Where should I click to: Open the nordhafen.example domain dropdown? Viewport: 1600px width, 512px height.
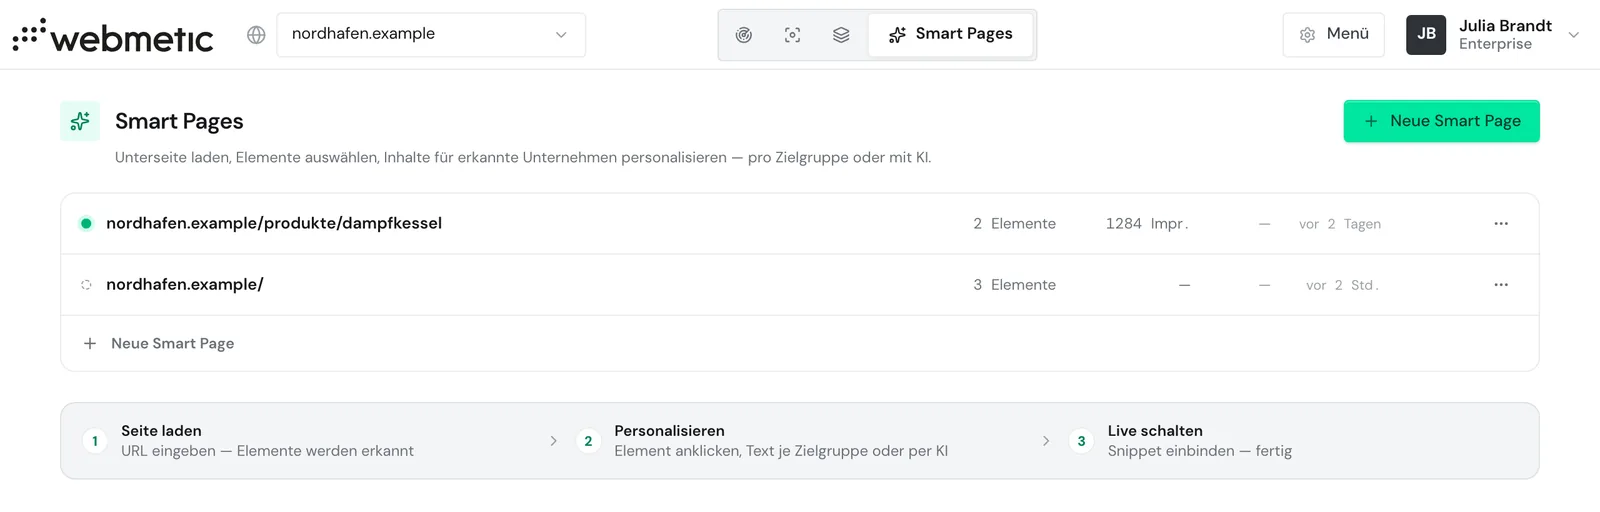click(431, 35)
